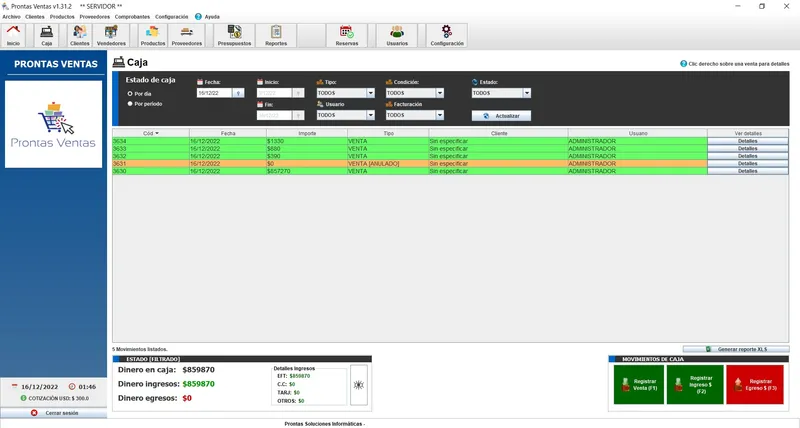The image size is (800, 428).
Task: Open the Configuración gear toolbar icon
Action: (x=447, y=35)
